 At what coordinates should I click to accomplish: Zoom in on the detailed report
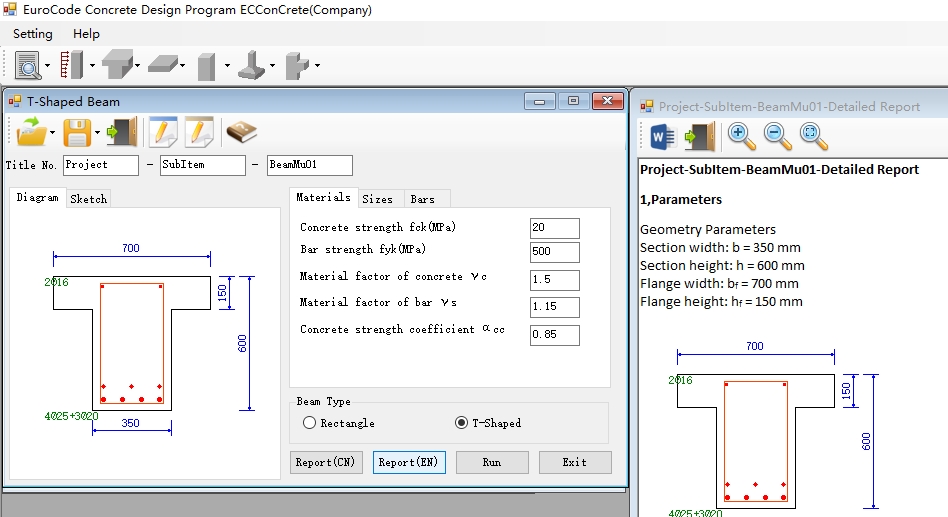741,137
